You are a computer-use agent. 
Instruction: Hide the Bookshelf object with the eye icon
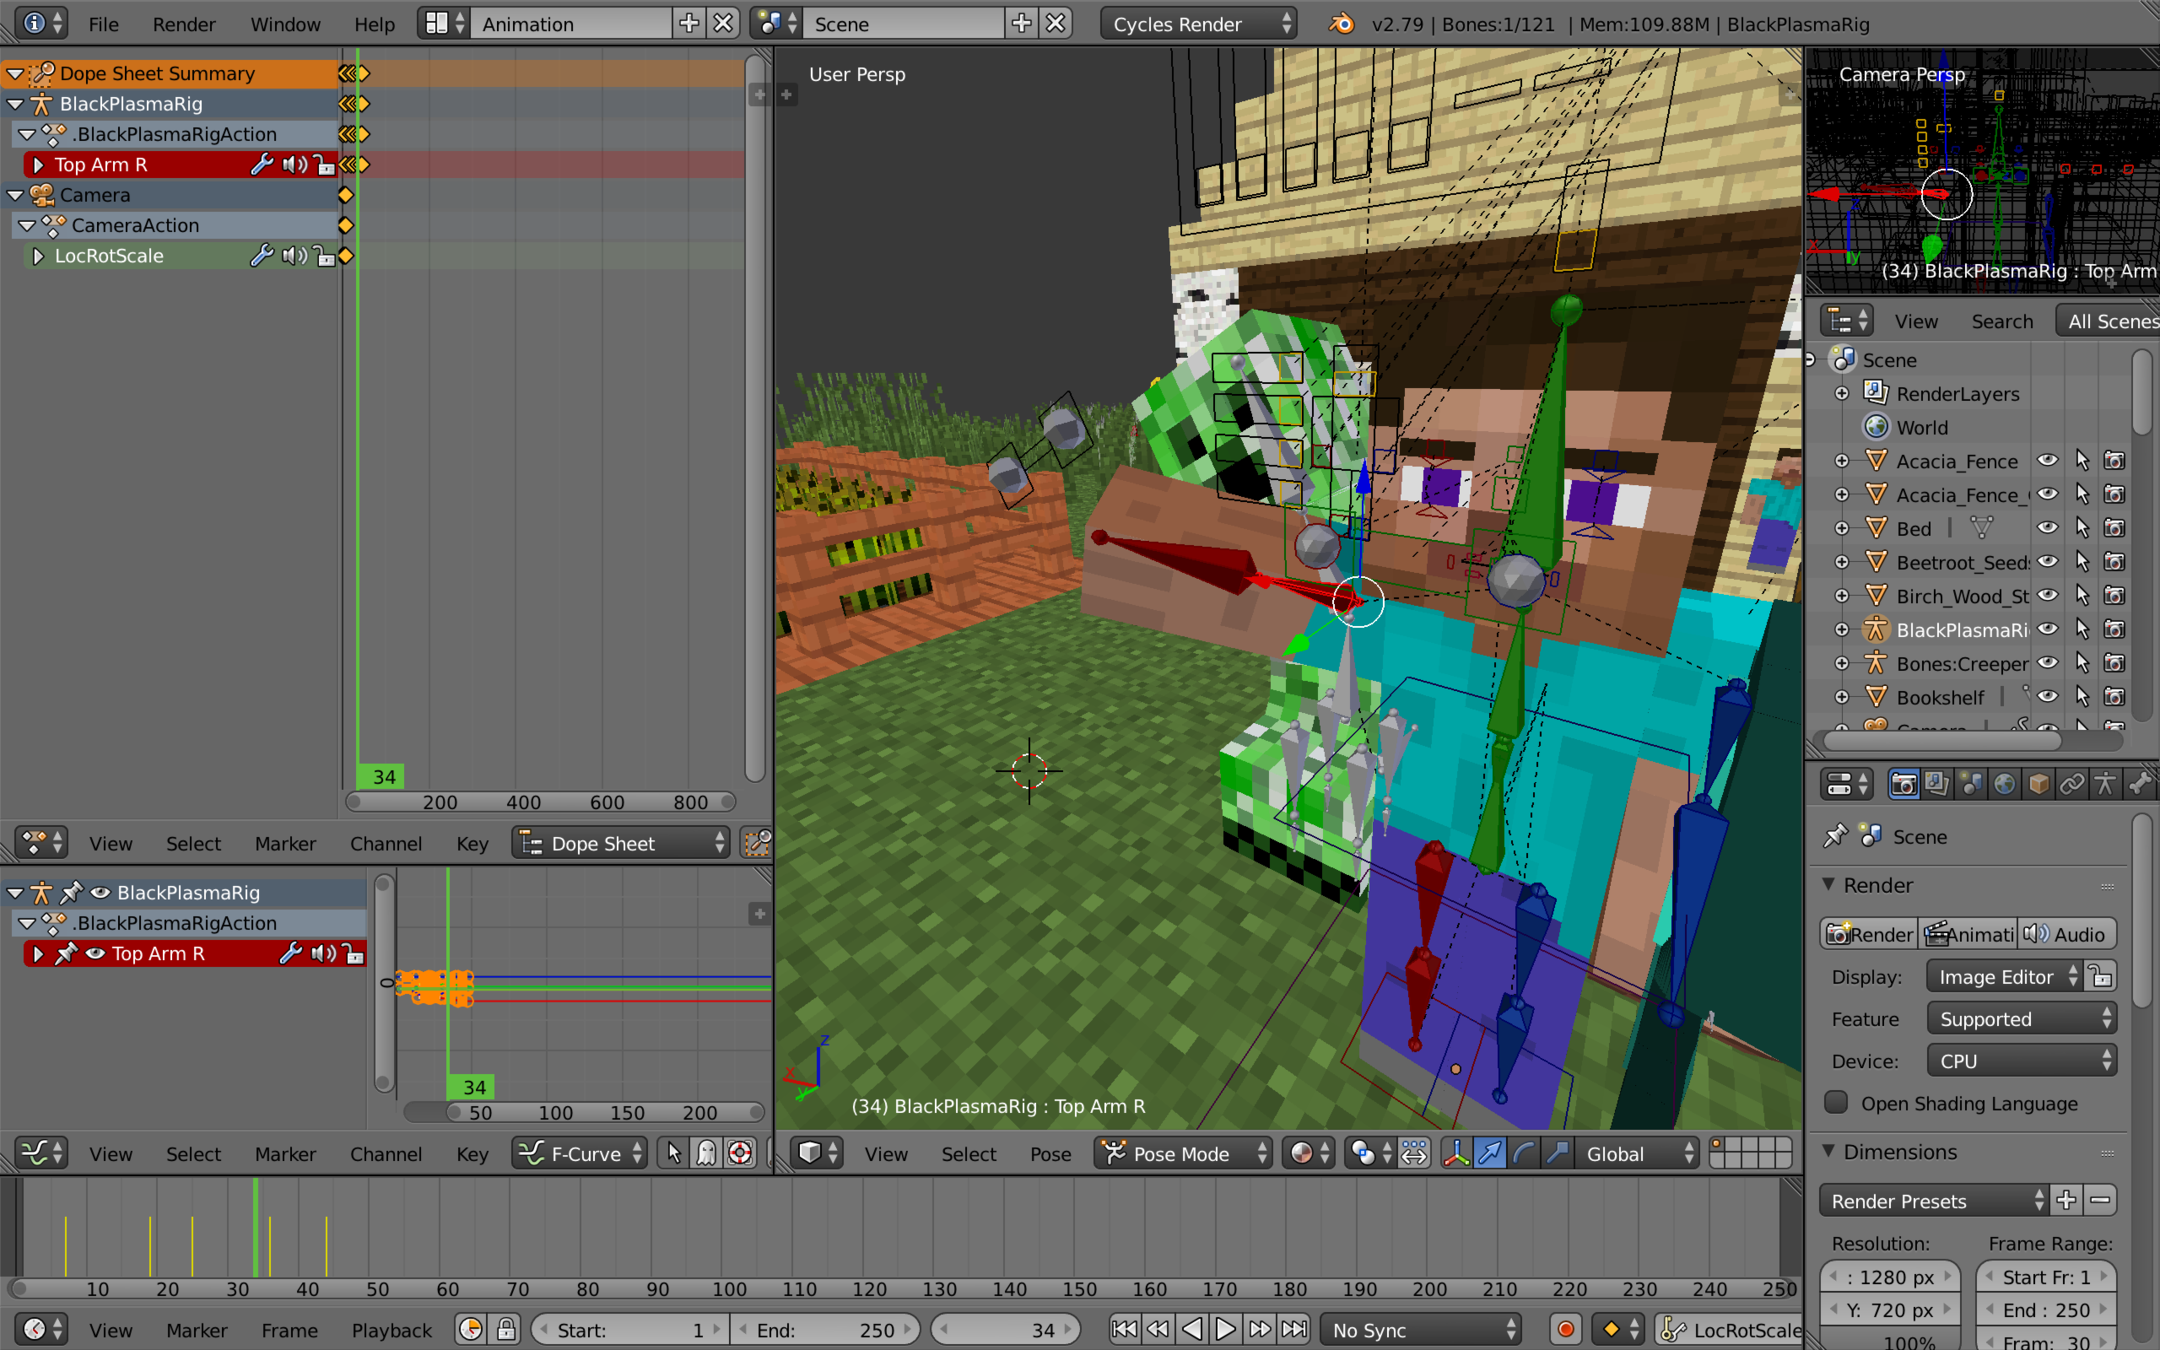(2047, 697)
